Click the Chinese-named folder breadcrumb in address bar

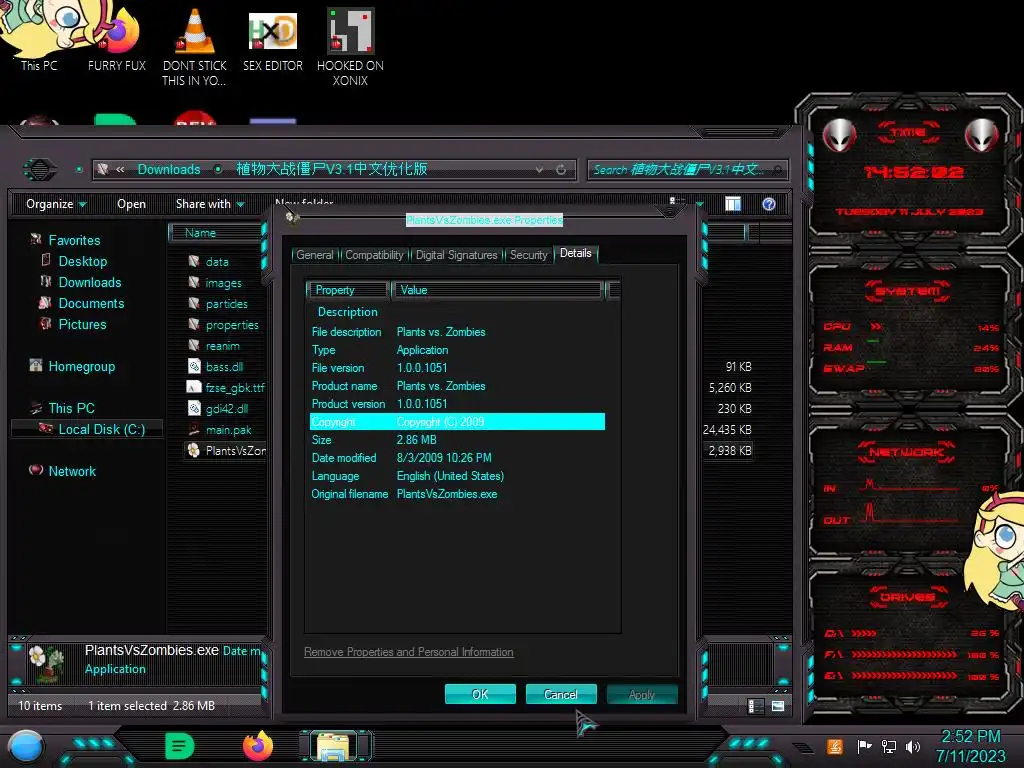pos(332,169)
